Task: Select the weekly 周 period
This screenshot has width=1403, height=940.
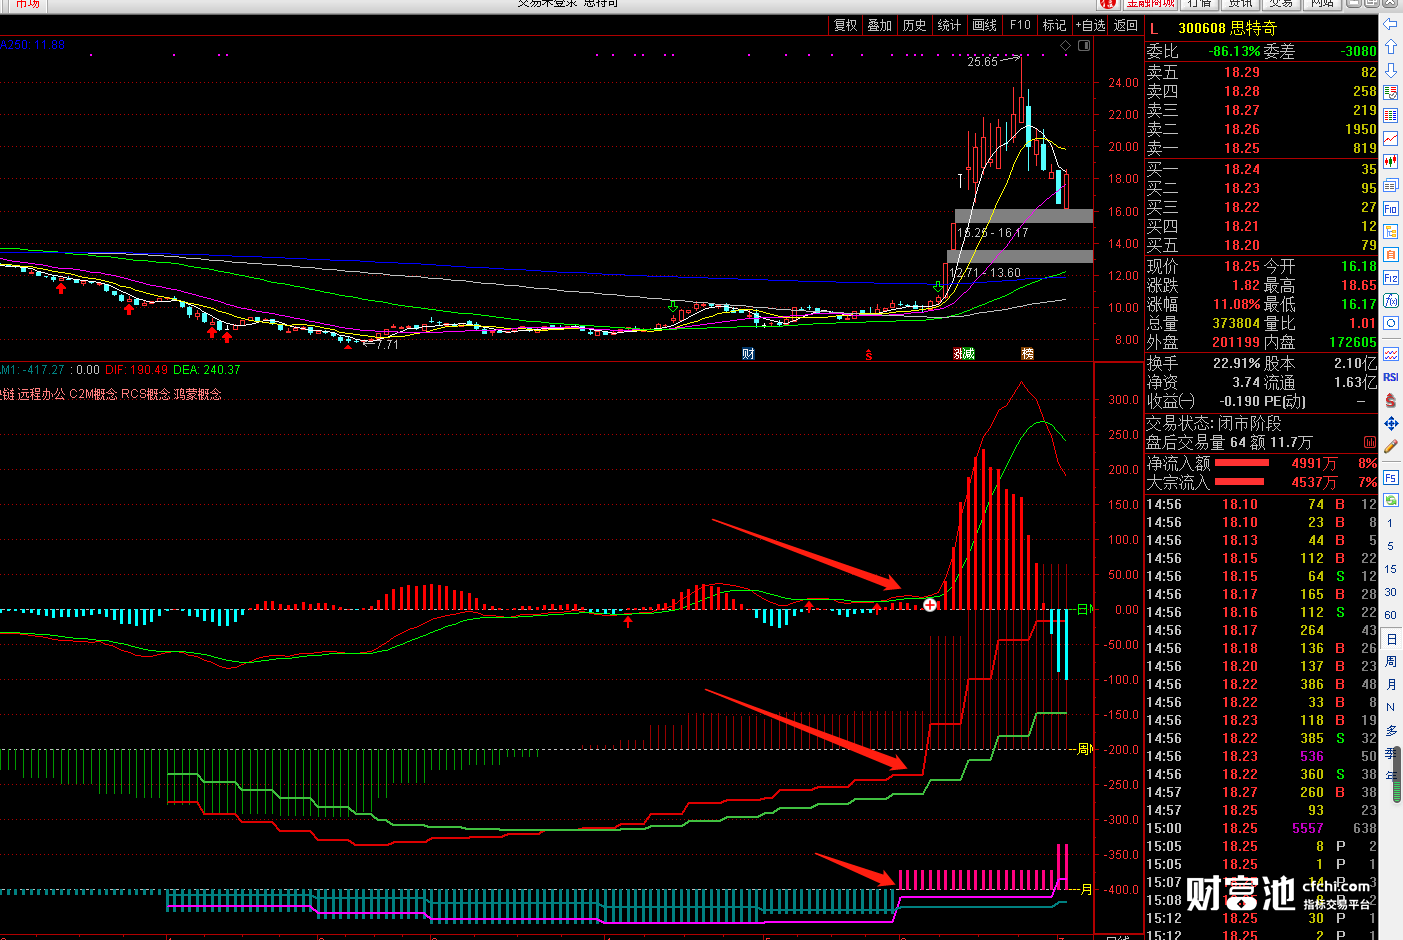Action: click(x=1390, y=662)
